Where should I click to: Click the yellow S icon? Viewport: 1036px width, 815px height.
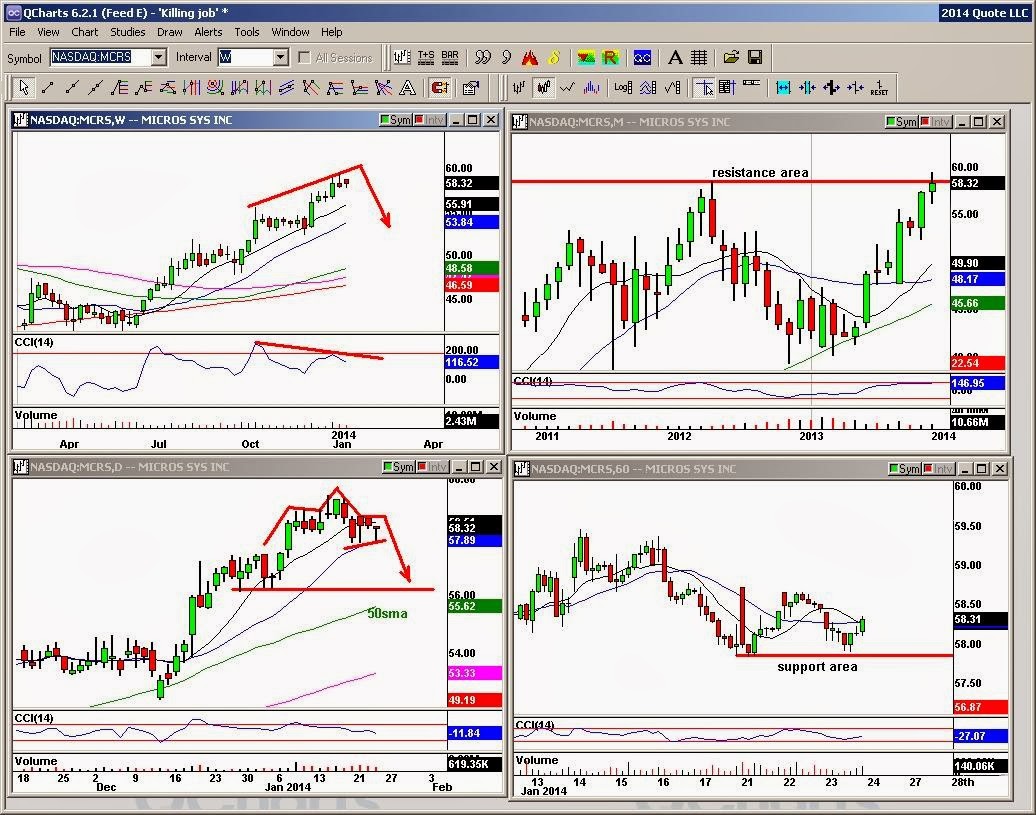[554, 57]
